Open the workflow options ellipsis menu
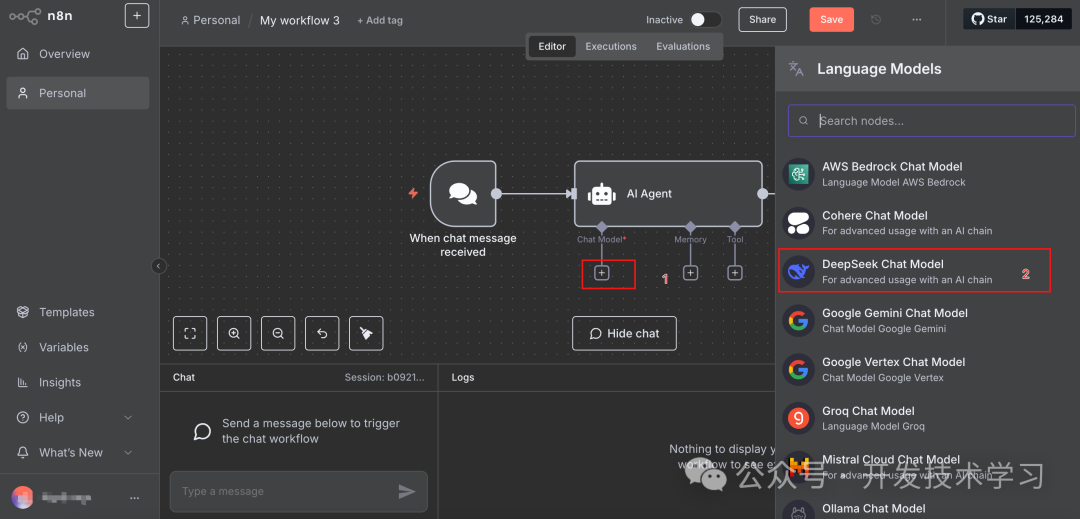The image size is (1080, 519). tap(917, 20)
